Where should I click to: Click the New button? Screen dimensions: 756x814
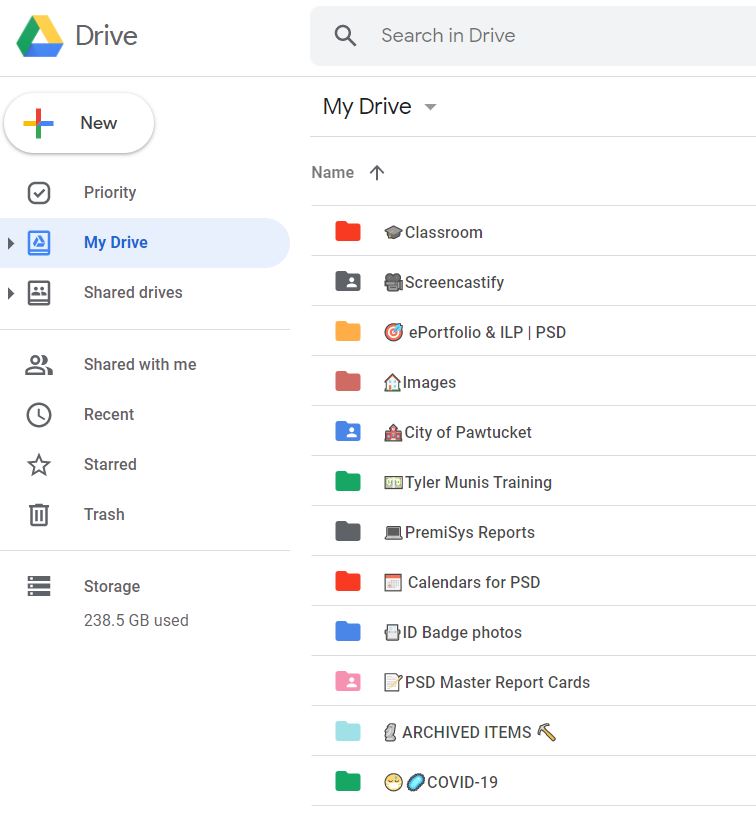coord(79,123)
